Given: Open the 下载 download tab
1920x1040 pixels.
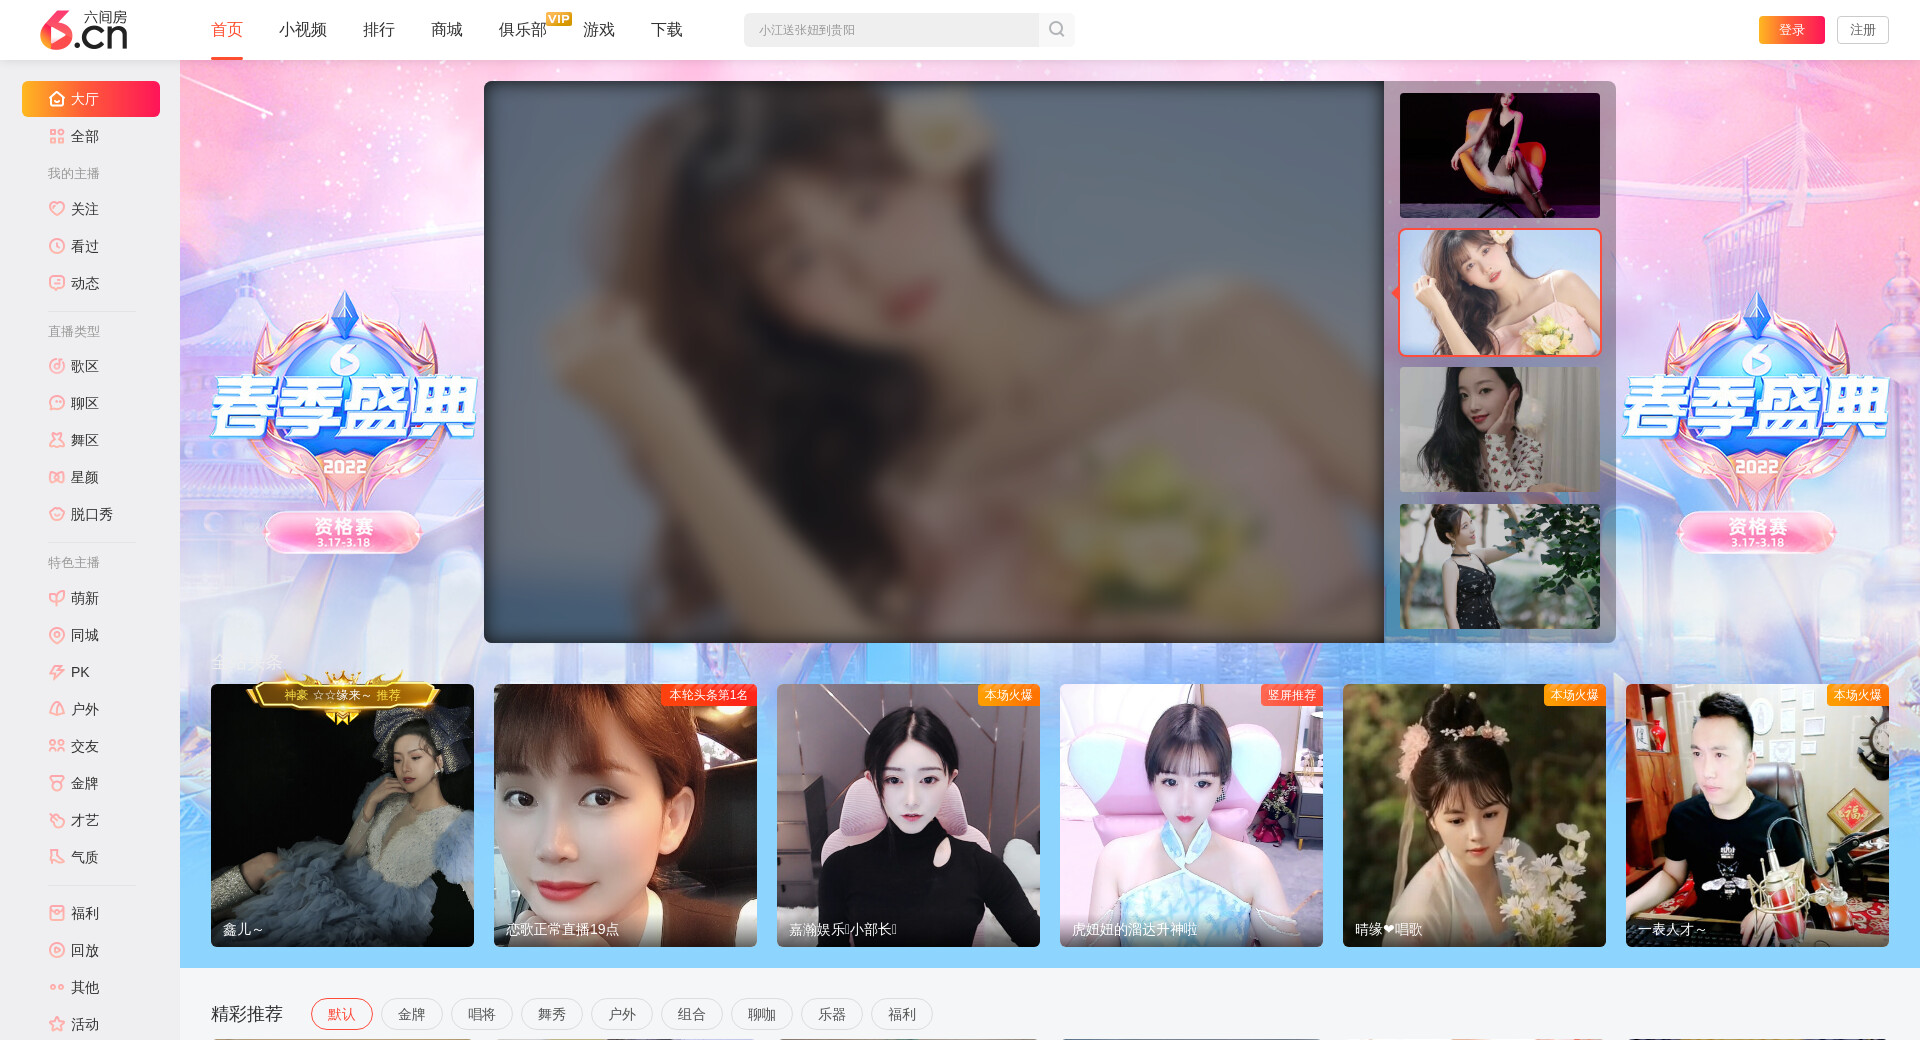Looking at the screenshot, I should [x=667, y=30].
